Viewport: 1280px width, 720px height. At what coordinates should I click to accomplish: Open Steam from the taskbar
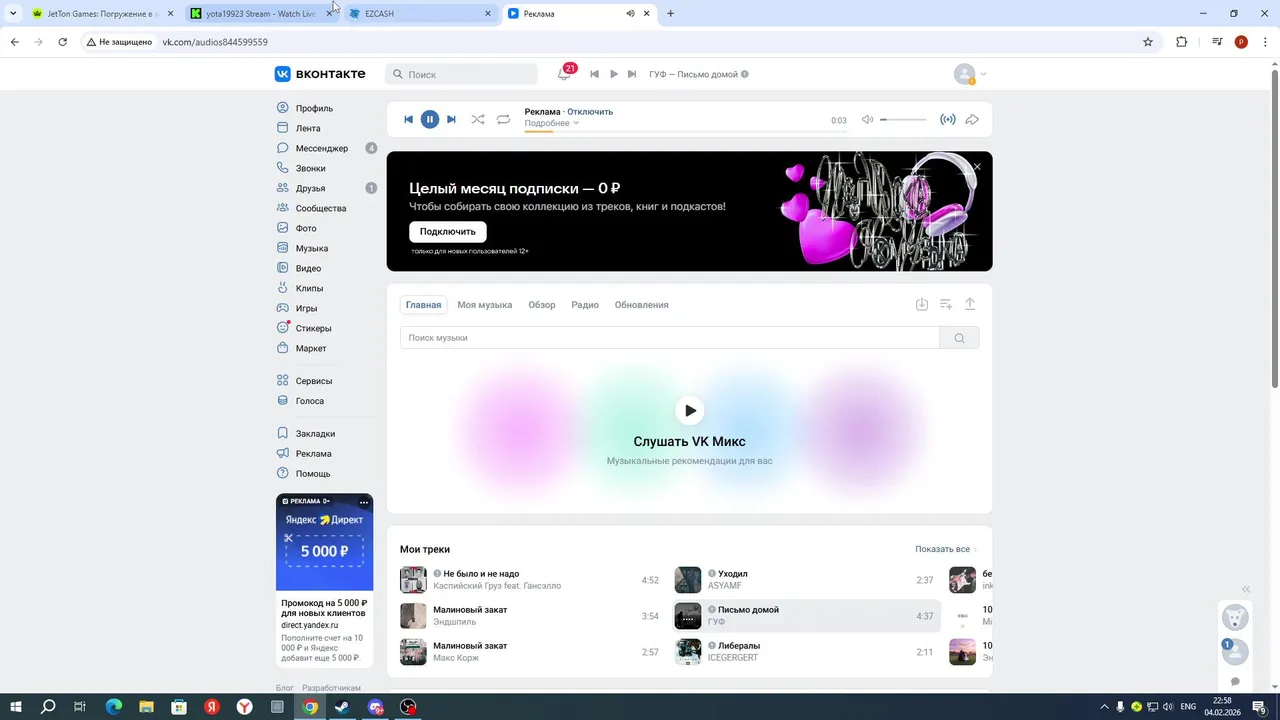pyautogui.click(x=342, y=707)
